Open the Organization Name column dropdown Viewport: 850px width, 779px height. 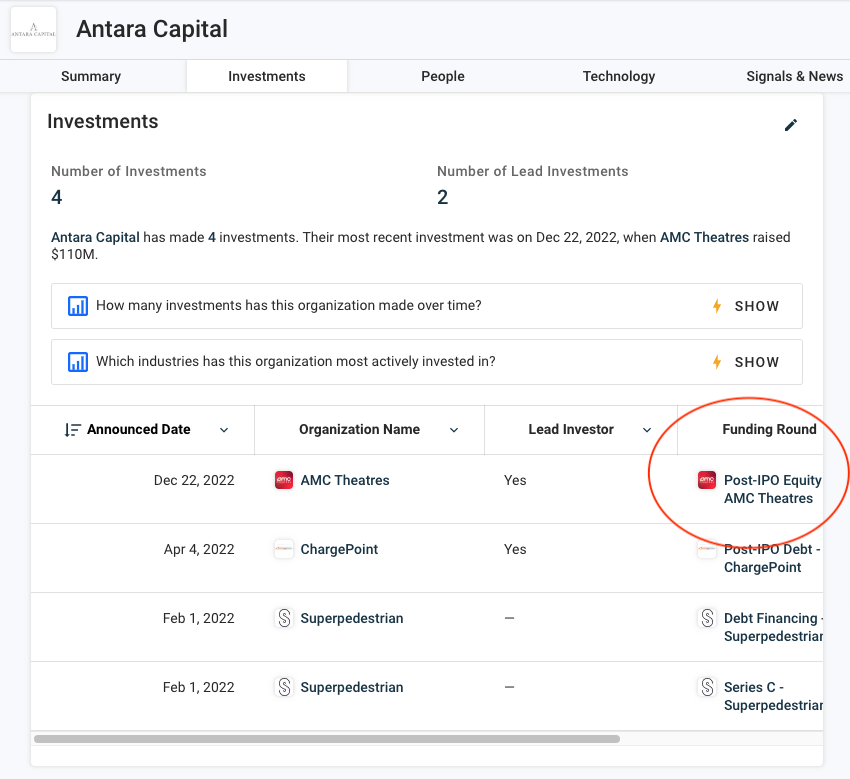point(454,430)
